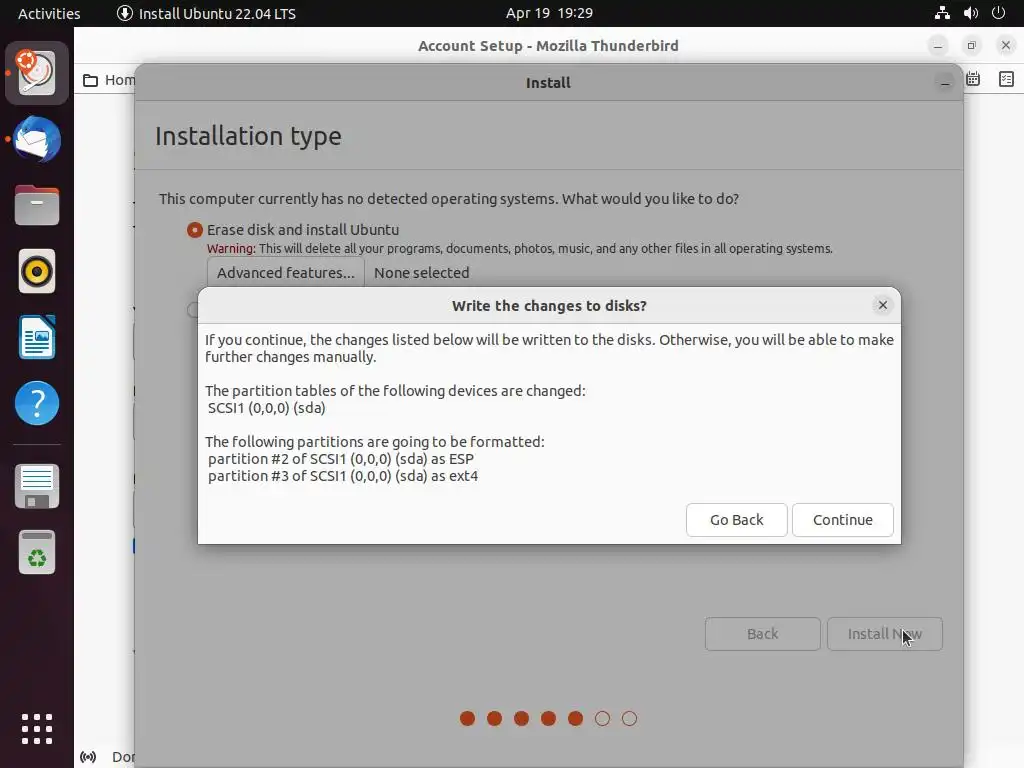Close the Thunderbird window
This screenshot has width=1024, height=768.
pyautogui.click(x=1006, y=46)
